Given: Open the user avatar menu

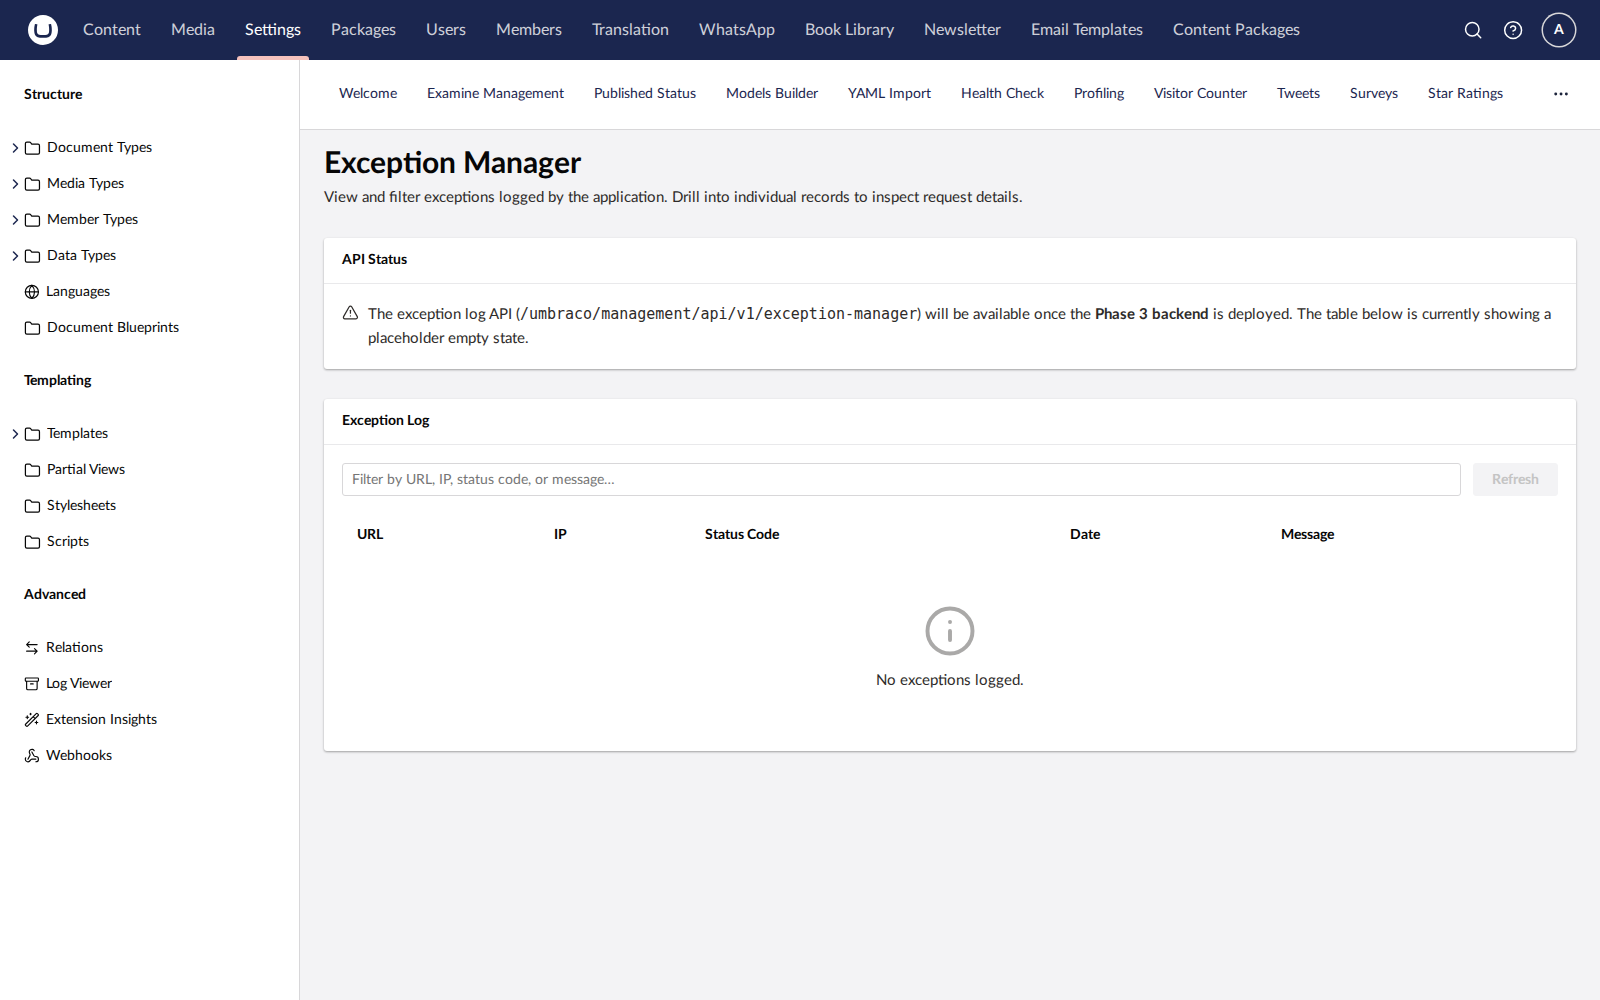Looking at the screenshot, I should 1559,30.
